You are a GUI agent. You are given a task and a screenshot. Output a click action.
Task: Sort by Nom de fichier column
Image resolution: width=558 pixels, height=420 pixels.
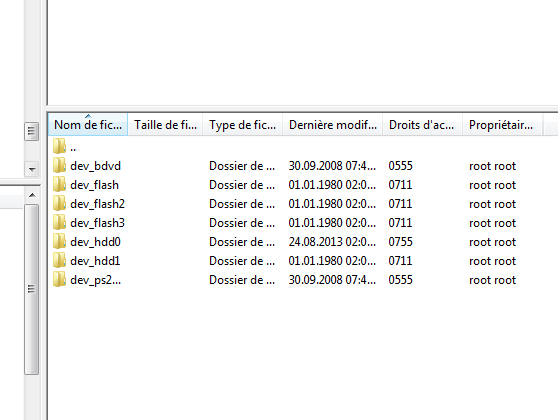coord(88,125)
